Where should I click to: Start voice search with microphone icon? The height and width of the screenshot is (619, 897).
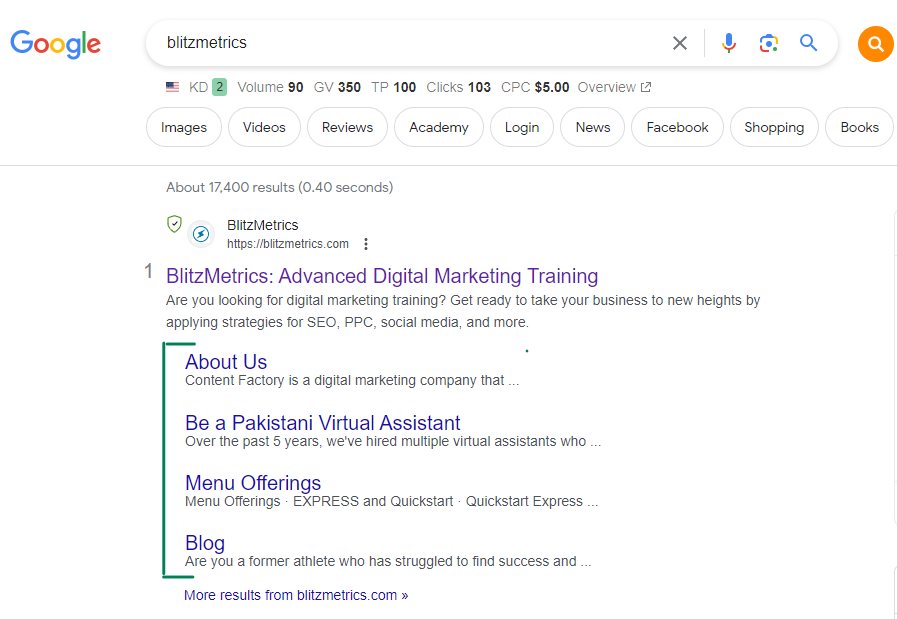point(729,43)
